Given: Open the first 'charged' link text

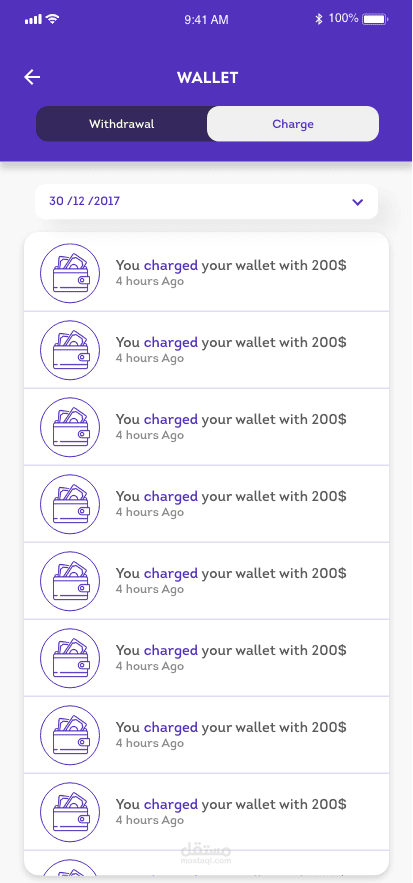Looking at the screenshot, I should [171, 265].
